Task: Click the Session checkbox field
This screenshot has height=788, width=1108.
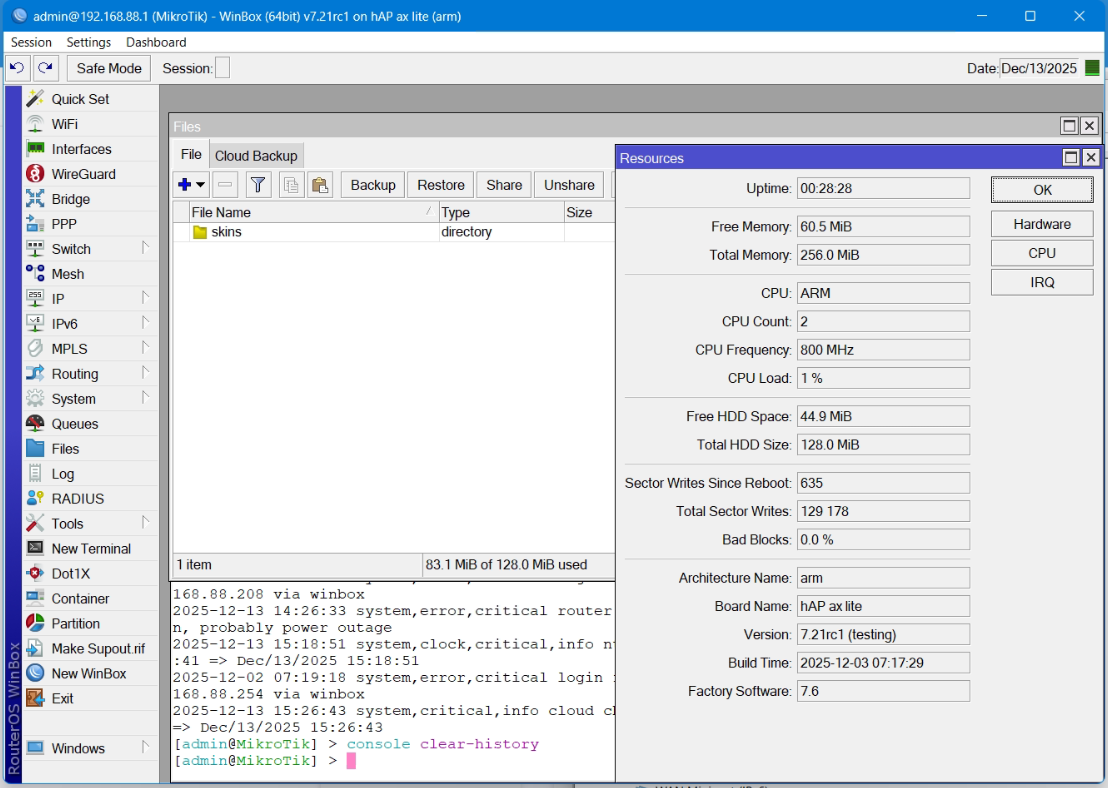Action: click(x=222, y=69)
